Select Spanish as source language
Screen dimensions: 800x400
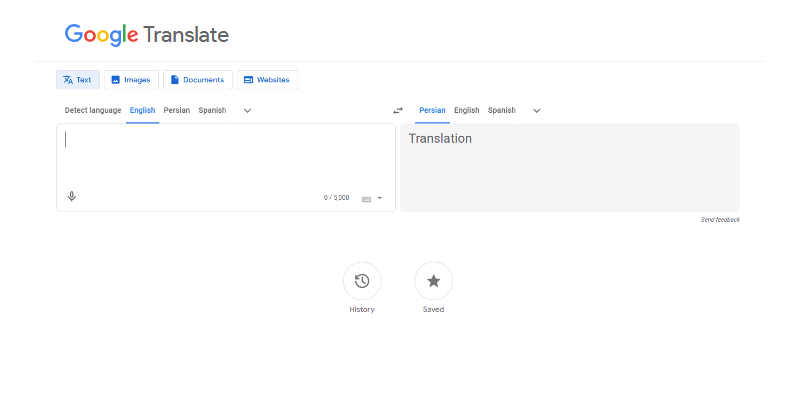[212, 110]
